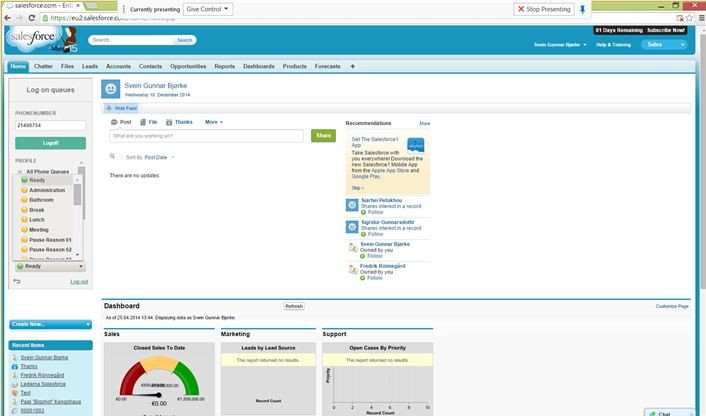706x416 pixels.
Task: Add a new tab with plus icon
Action: [353, 66]
